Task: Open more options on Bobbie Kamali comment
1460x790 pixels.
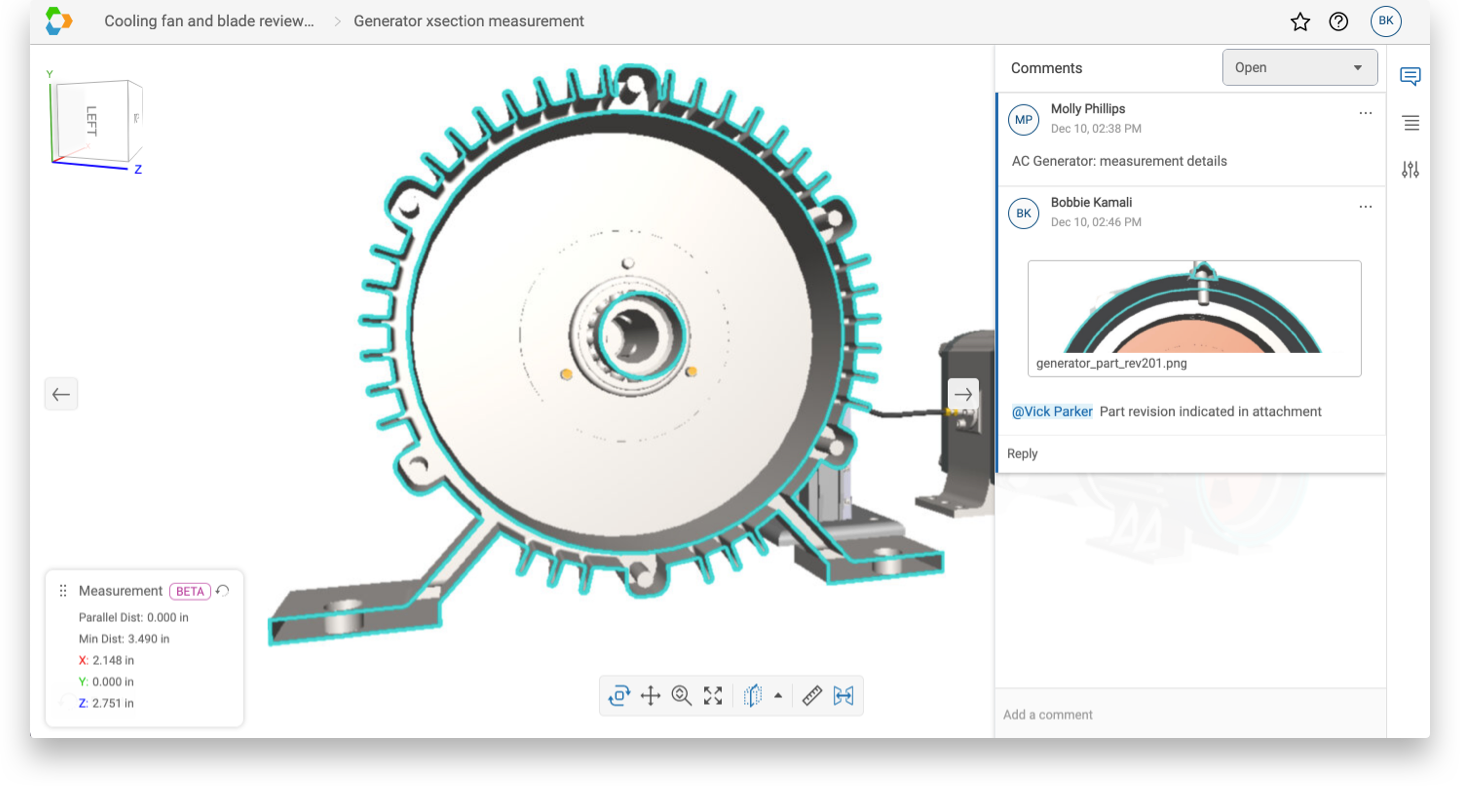Action: [1366, 207]
